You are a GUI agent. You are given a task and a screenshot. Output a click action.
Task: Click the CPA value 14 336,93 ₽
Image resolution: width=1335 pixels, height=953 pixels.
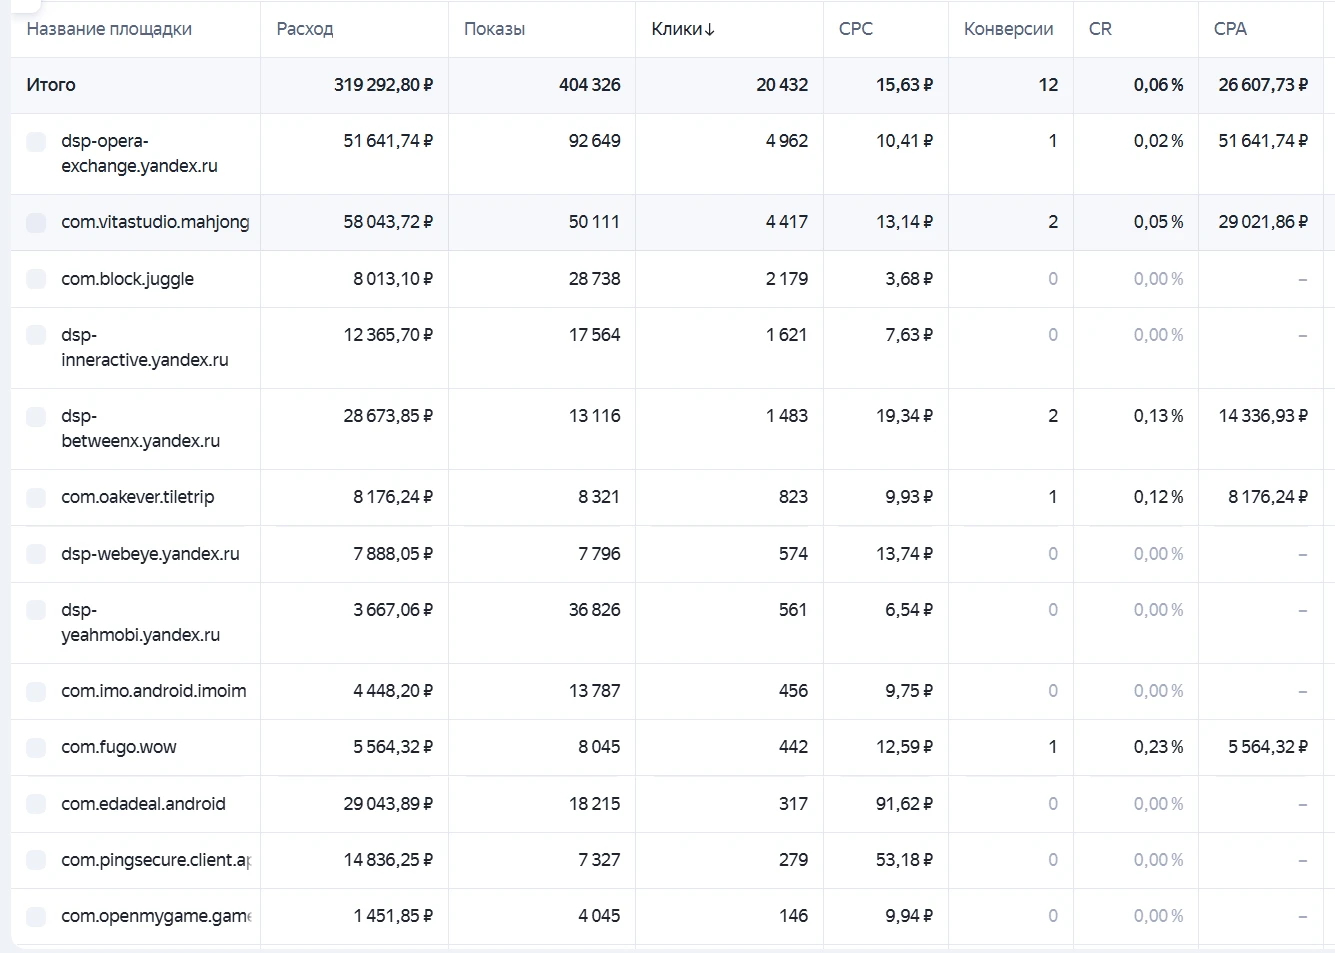click(x=1263, y=416)
